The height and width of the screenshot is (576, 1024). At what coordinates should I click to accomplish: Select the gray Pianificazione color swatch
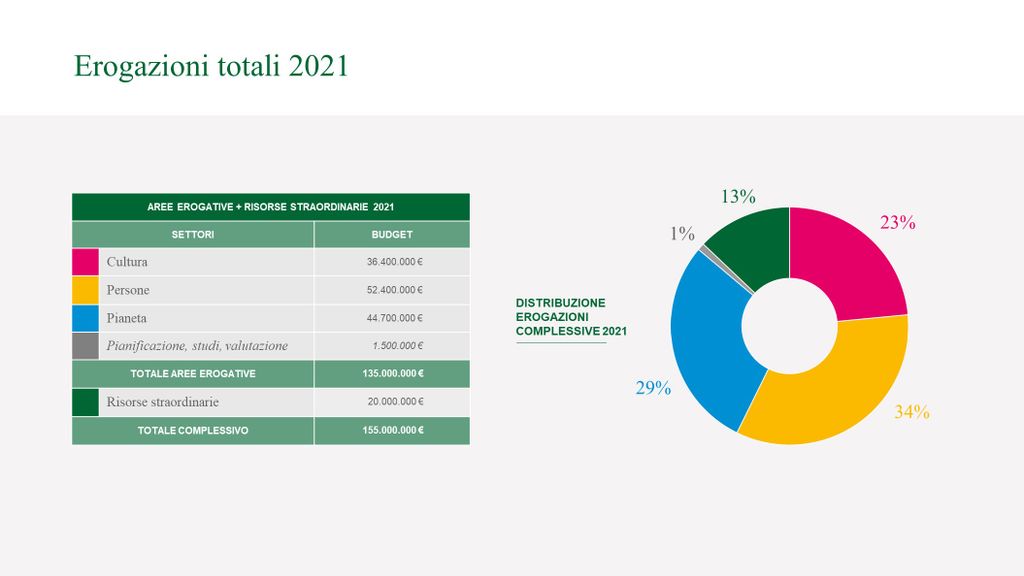pos(85,346)
